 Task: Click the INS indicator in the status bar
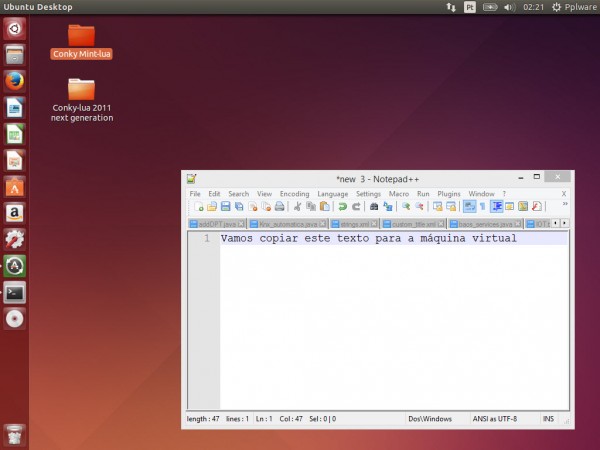point(548,419)
